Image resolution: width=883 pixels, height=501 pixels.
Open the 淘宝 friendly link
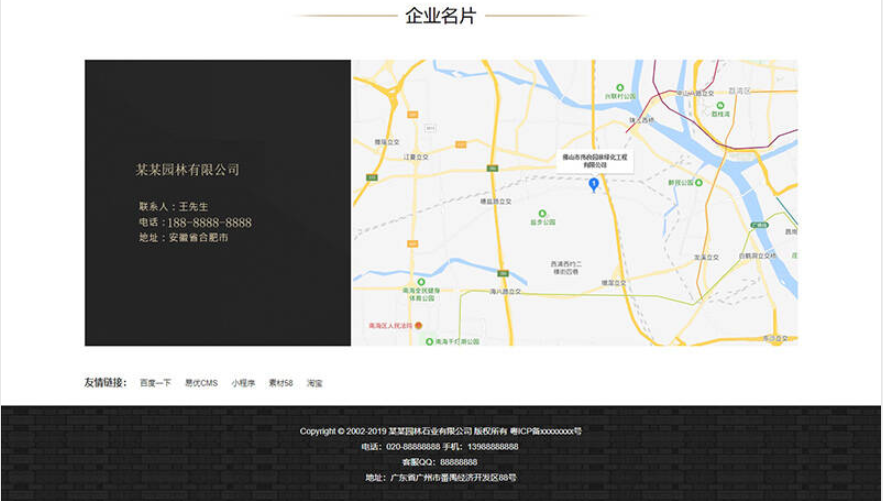[x=315, y=383]
